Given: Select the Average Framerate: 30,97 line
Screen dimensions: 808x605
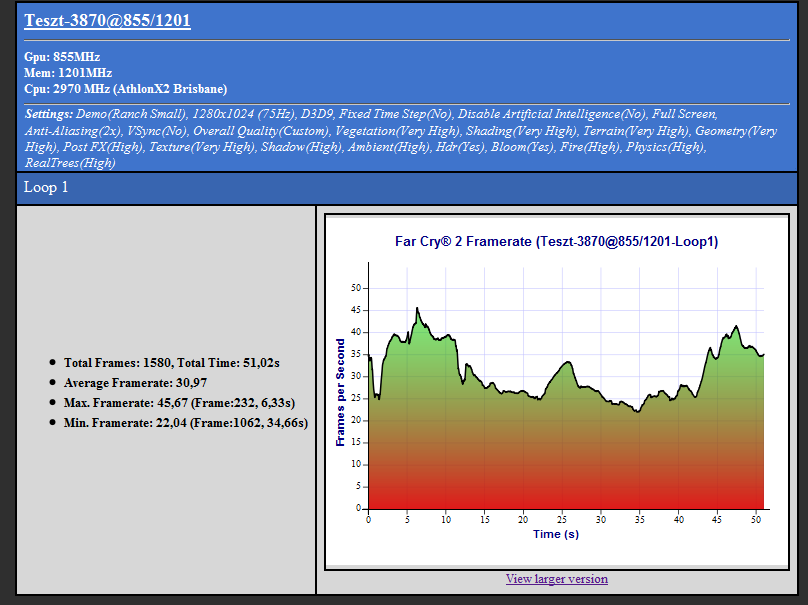Looking at the screenshot, I should tap(135, 383).
